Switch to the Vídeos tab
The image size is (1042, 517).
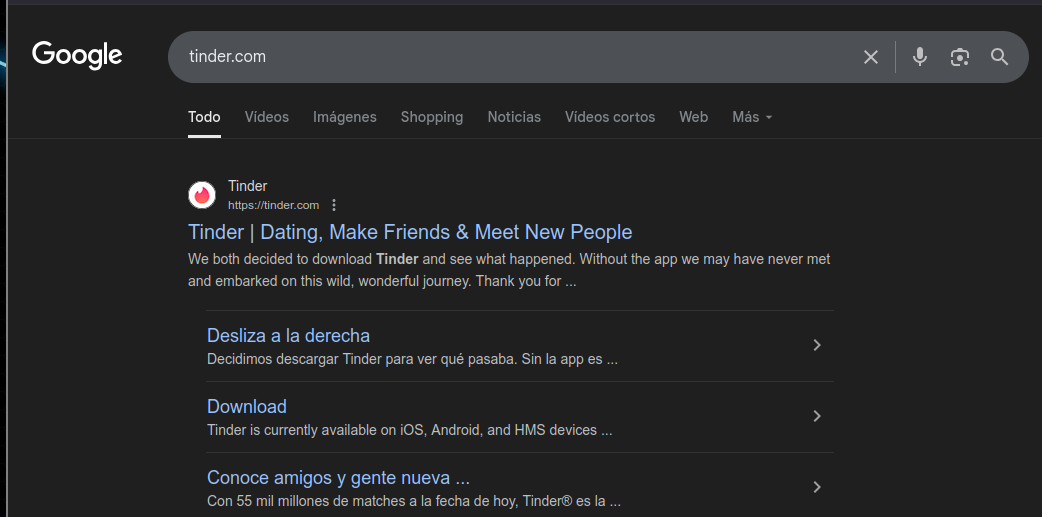(266, 117)
